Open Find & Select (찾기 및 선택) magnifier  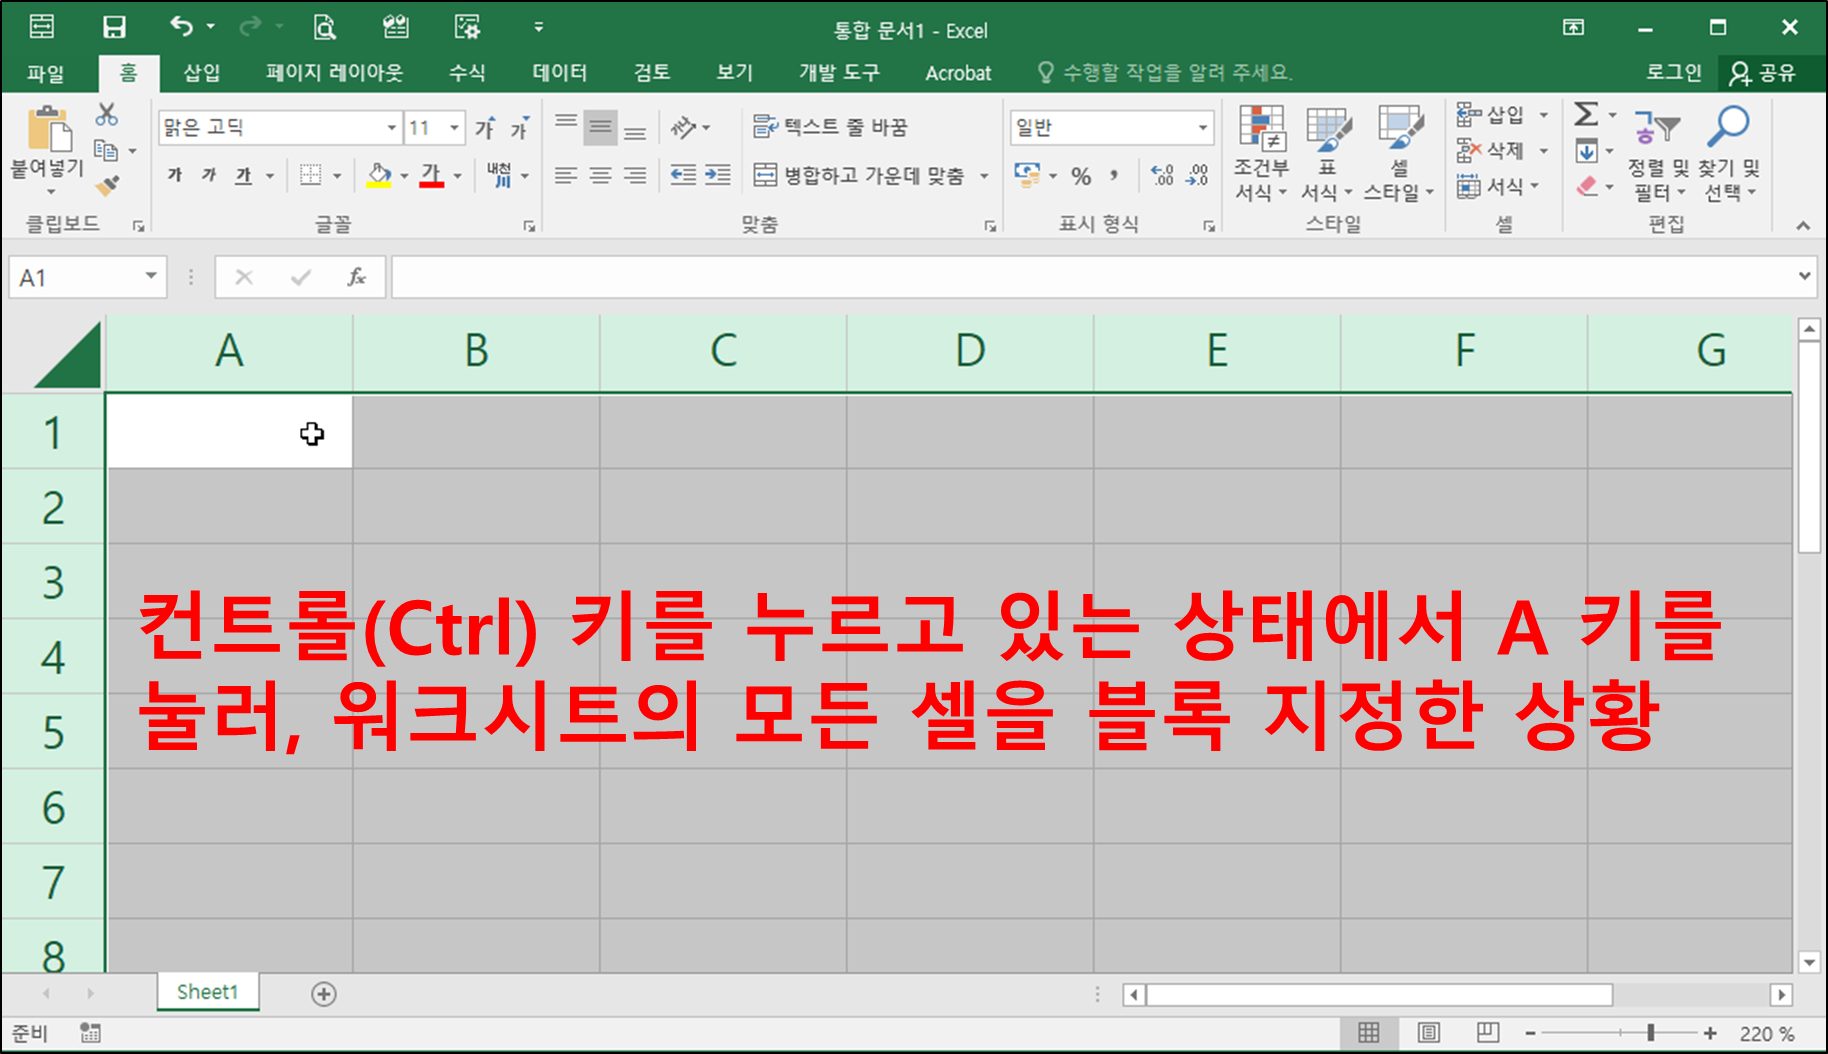pos(1729,153)
